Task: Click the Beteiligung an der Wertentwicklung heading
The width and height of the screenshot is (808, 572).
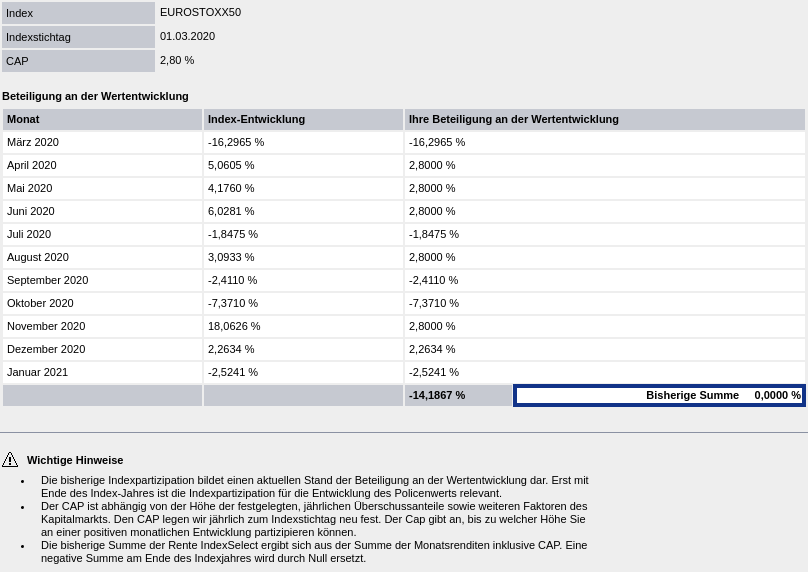Action: [95, 96]
